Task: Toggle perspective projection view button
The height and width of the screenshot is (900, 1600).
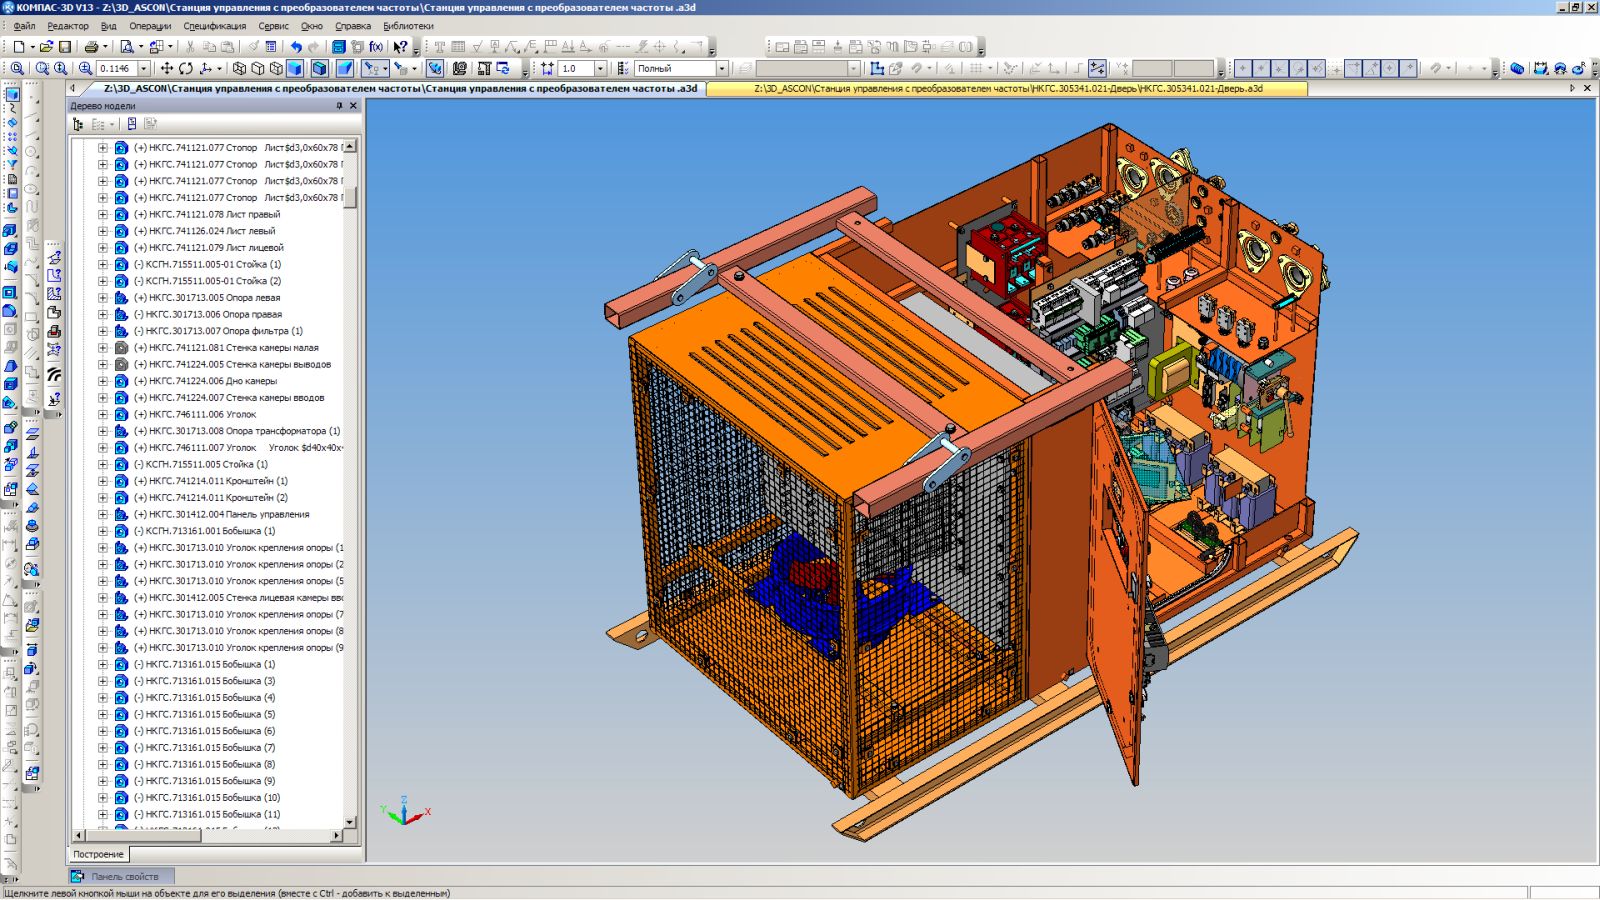Action: point(345,69)
